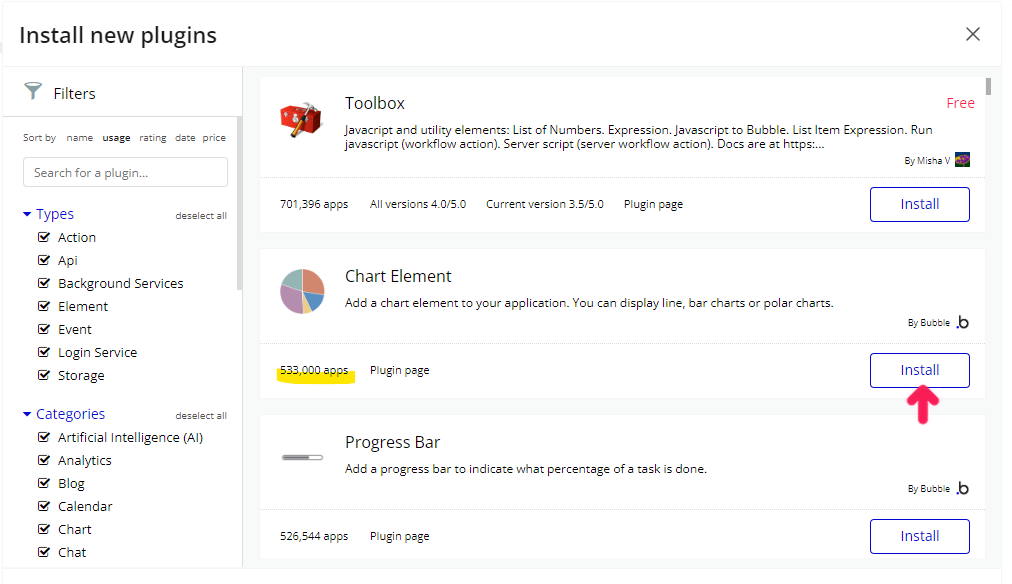The height and width of the screenshot is (584, 1012).
Task: Install the Progress Bar plugin
Action: pos(920,536)
